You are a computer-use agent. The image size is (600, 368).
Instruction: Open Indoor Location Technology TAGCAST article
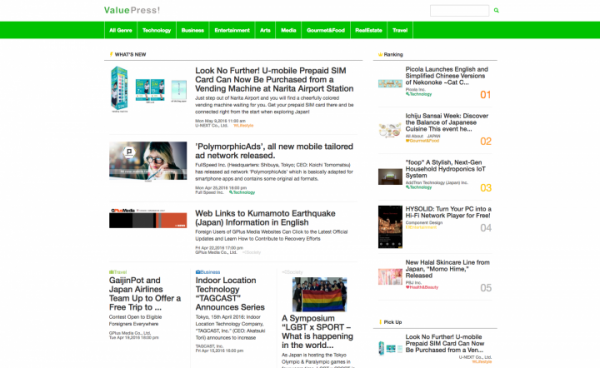tap(230, 293)
